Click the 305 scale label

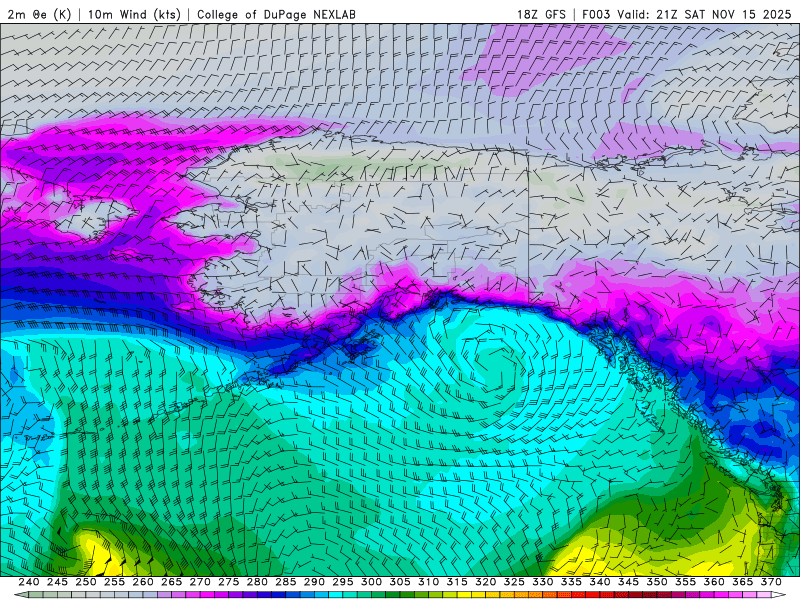[400, 582]
